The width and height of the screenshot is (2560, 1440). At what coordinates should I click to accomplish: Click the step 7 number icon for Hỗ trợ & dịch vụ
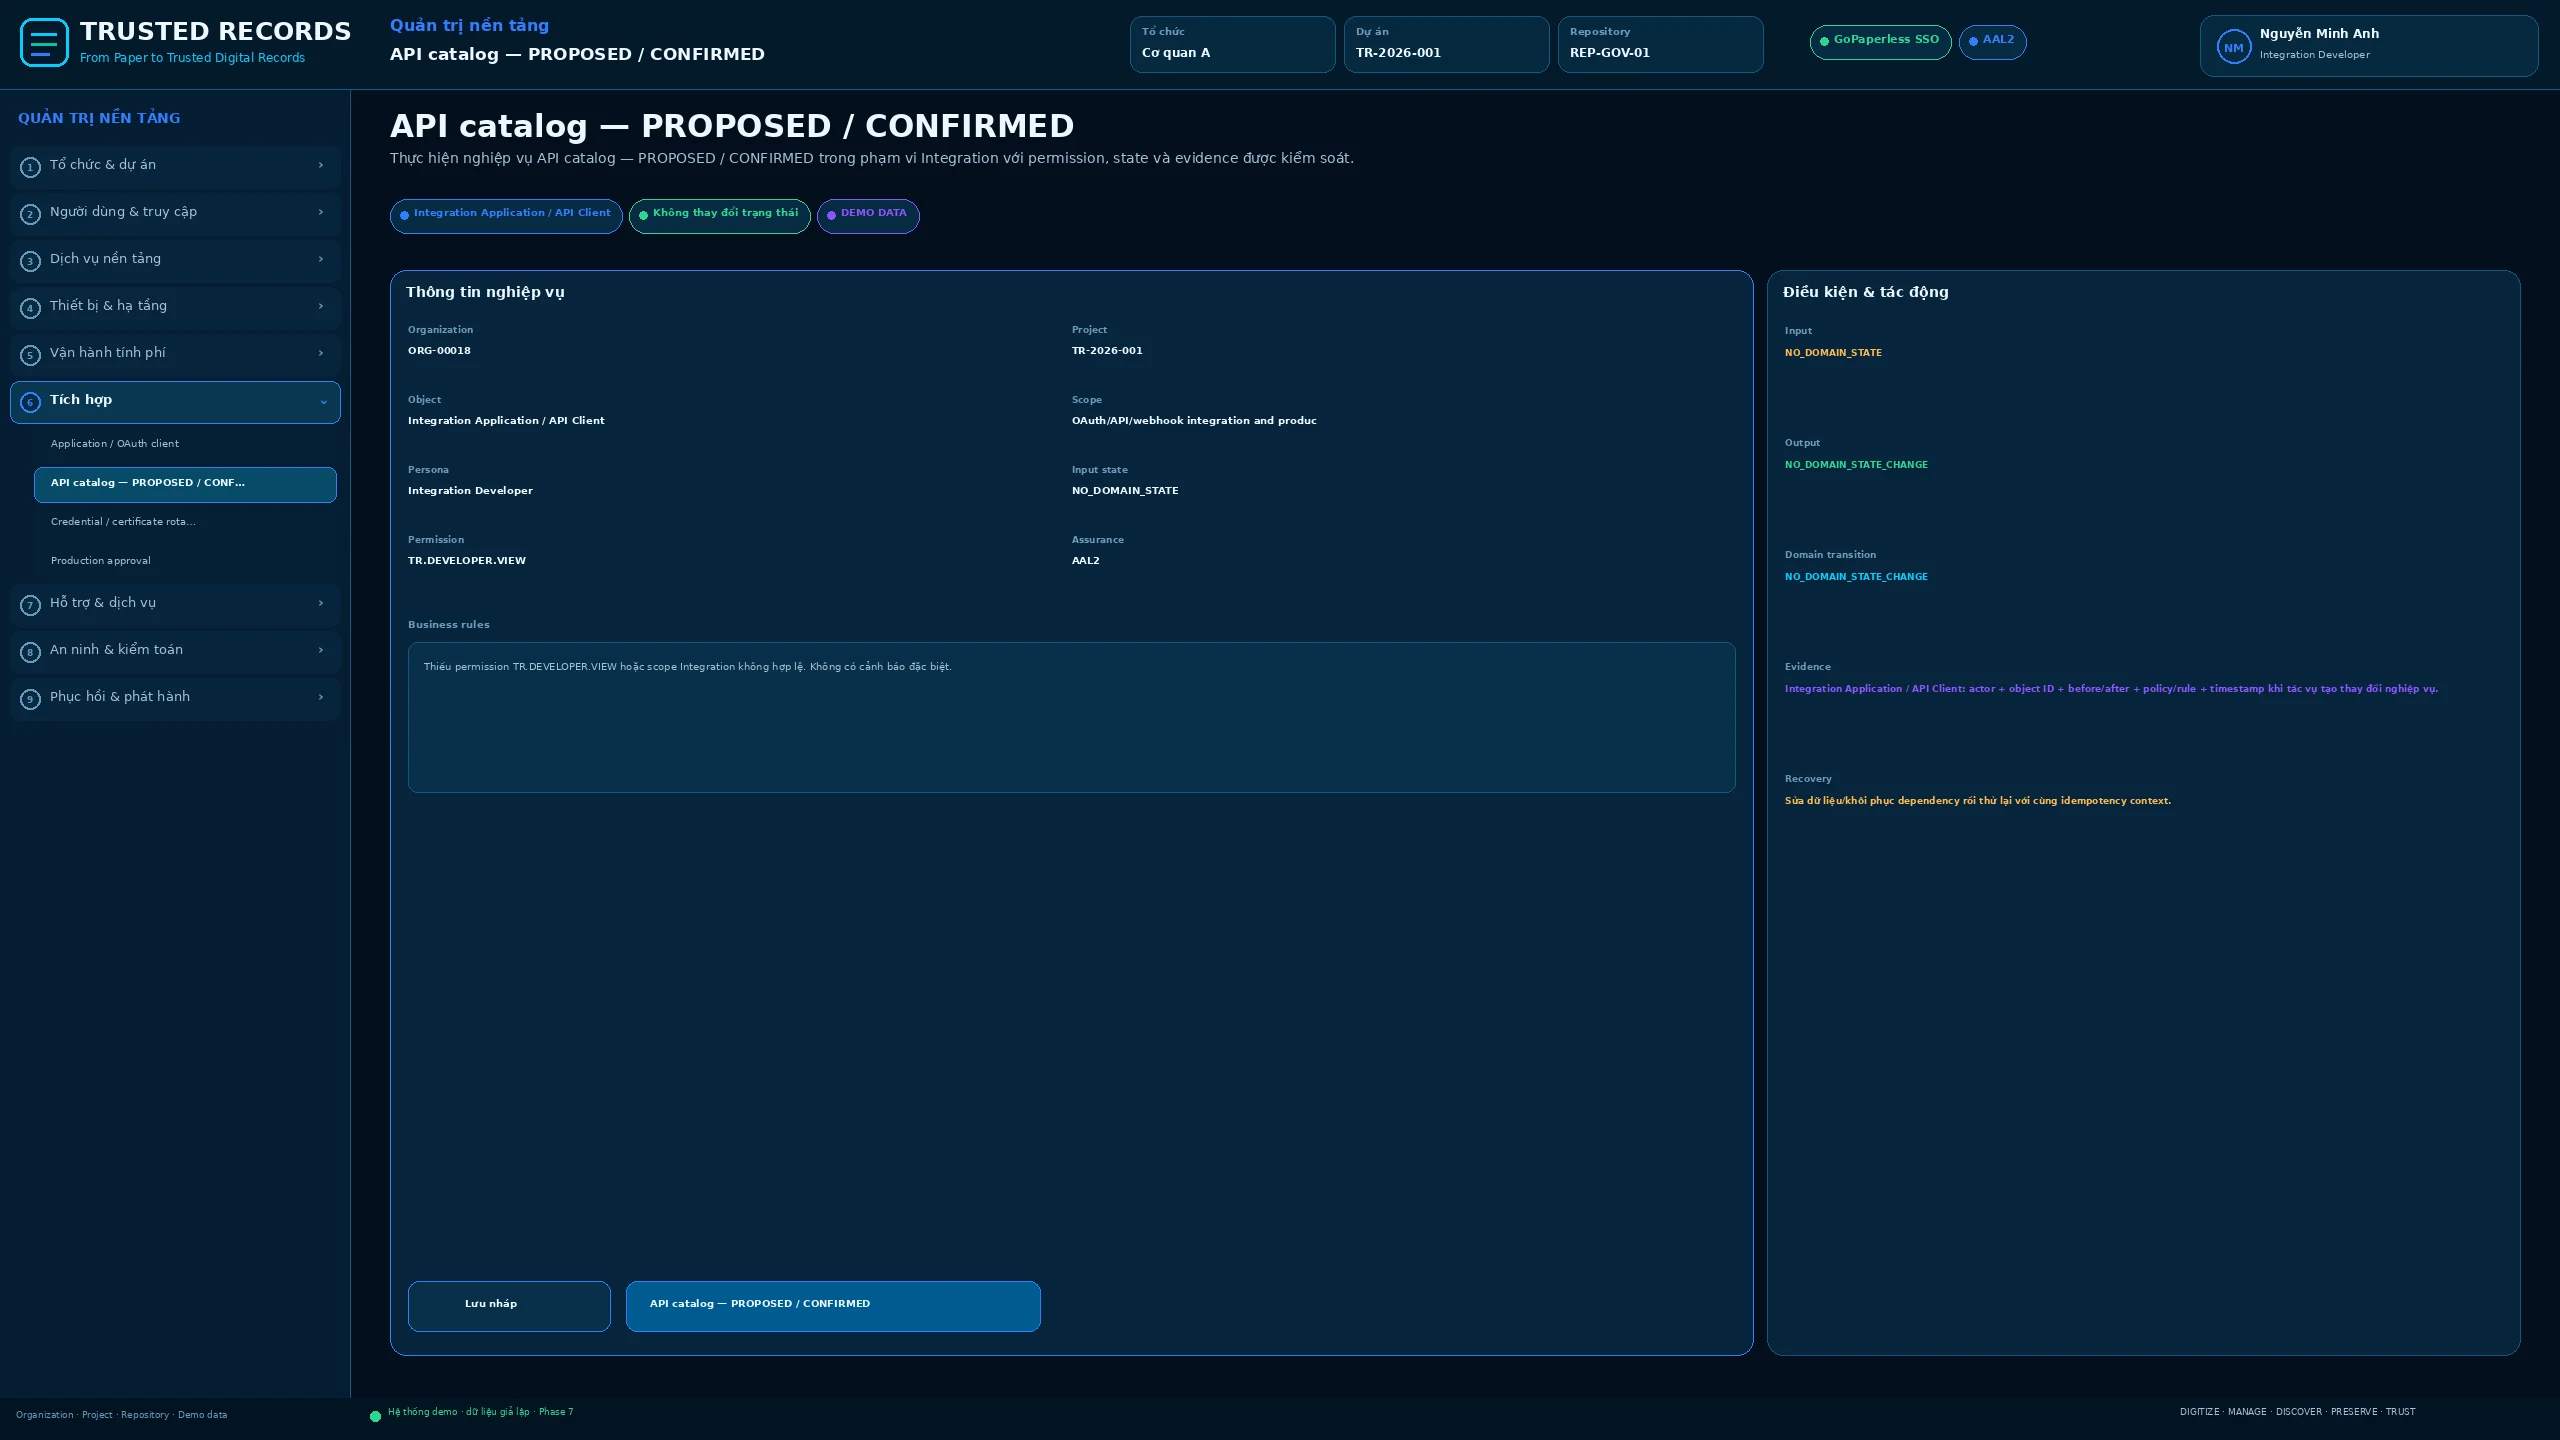30,605
